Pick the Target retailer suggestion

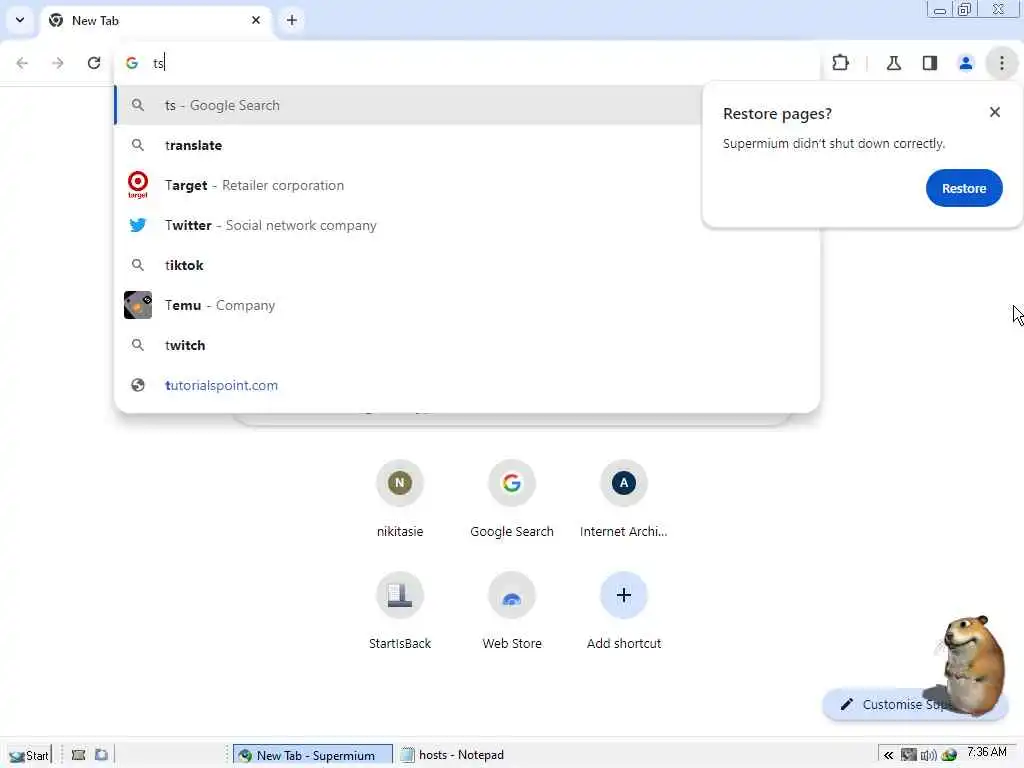pos(408,185)
